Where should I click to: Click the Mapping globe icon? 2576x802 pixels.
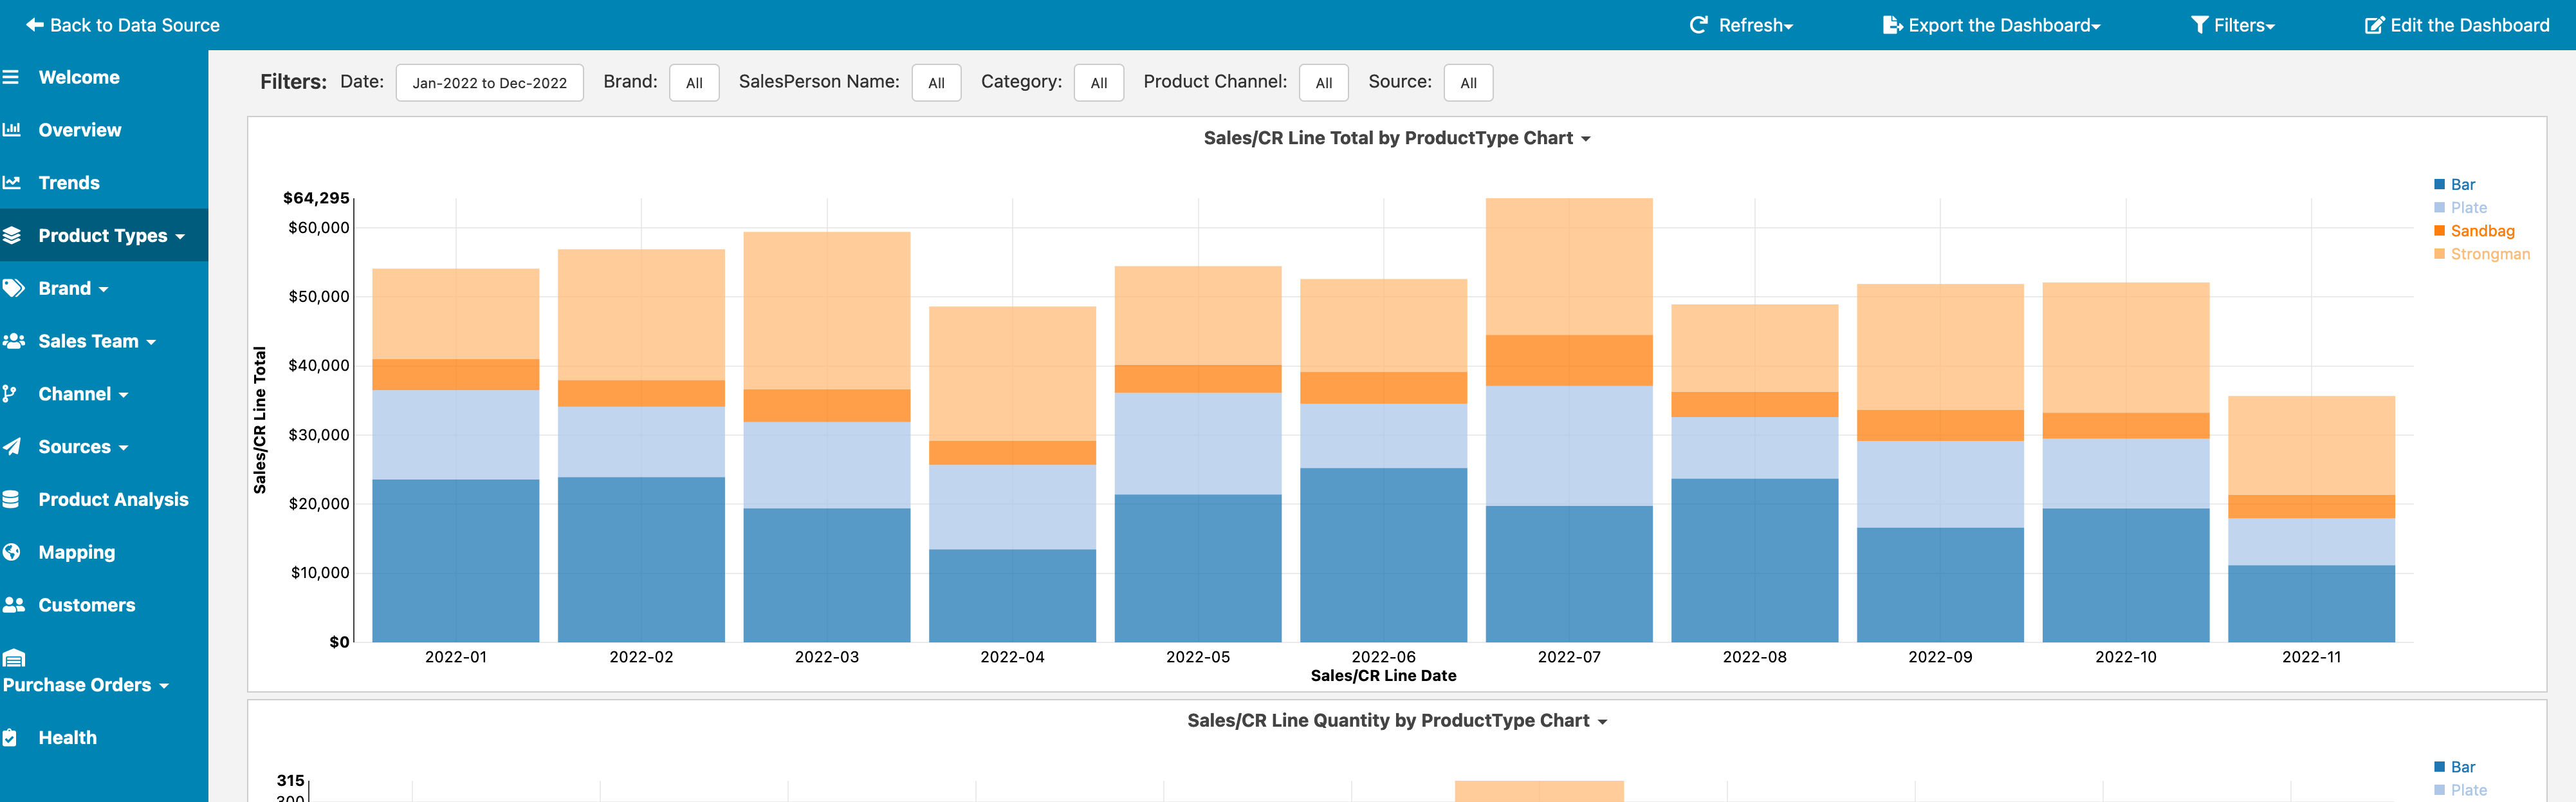point(11,552)
